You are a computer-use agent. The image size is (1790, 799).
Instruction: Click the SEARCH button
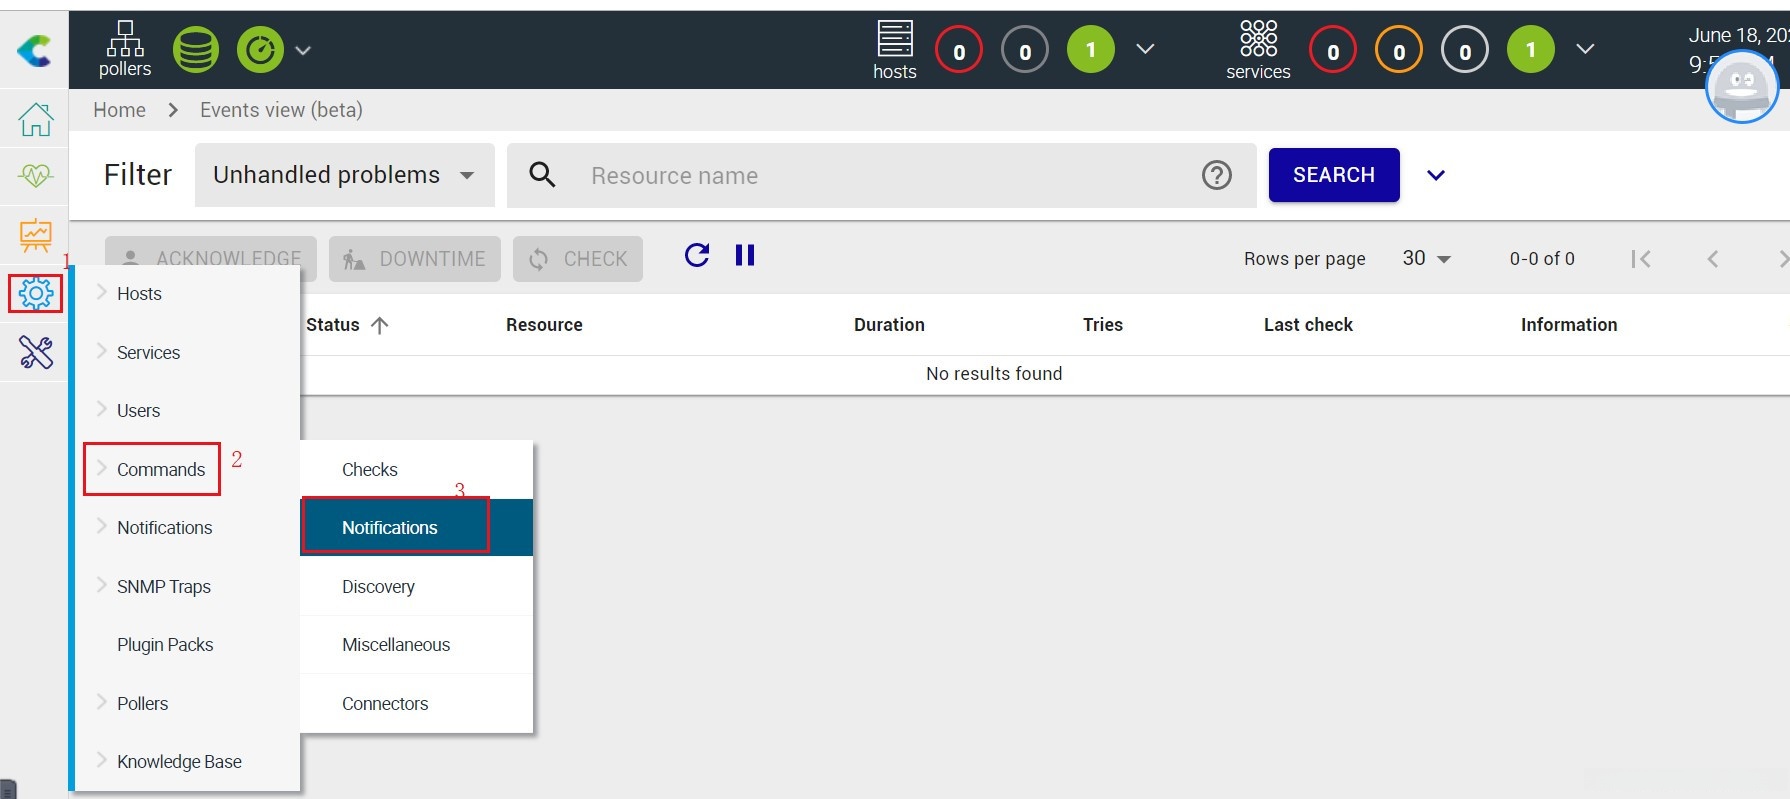(1334, 175)
